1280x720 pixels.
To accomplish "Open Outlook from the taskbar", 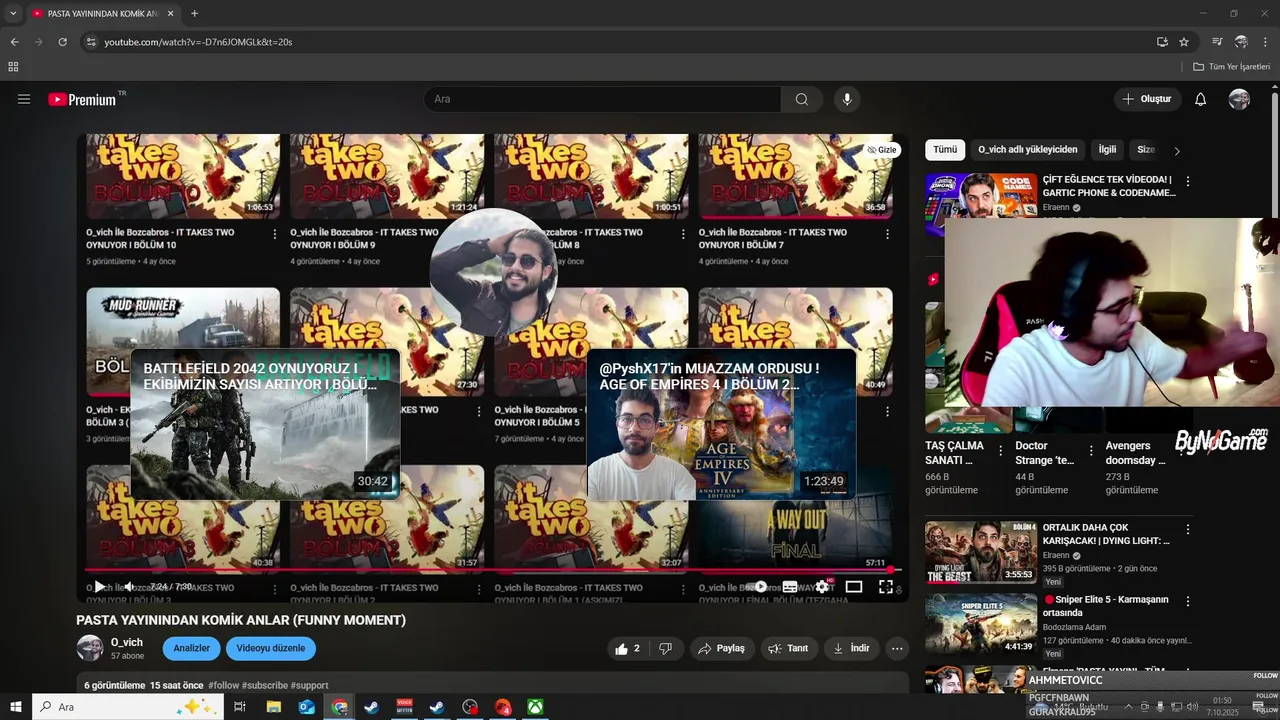I will click(x=306, y=707).
